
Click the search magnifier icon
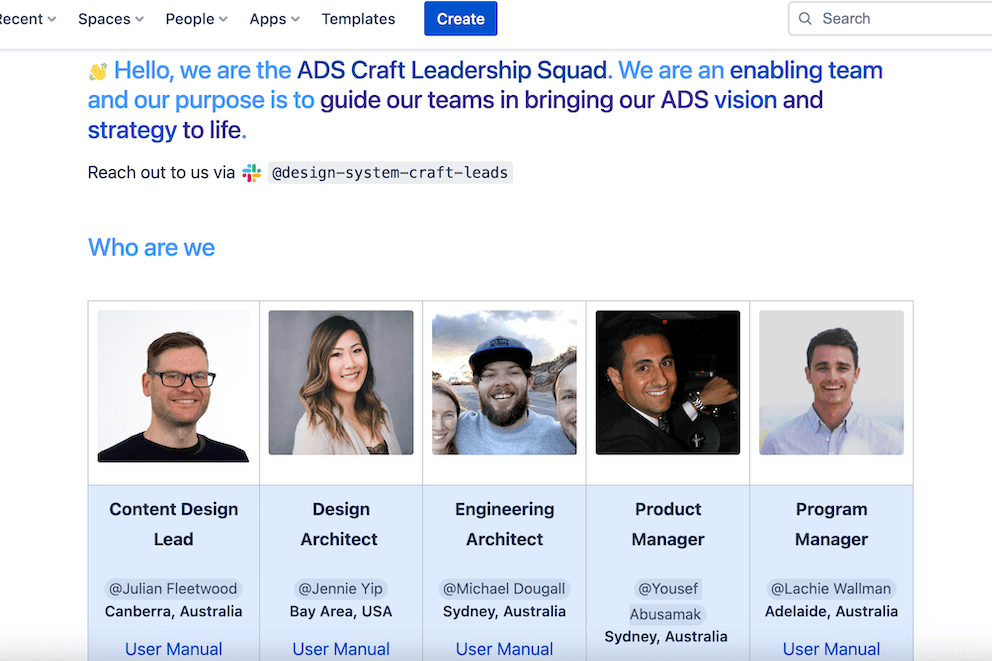[x=805, y=18]
